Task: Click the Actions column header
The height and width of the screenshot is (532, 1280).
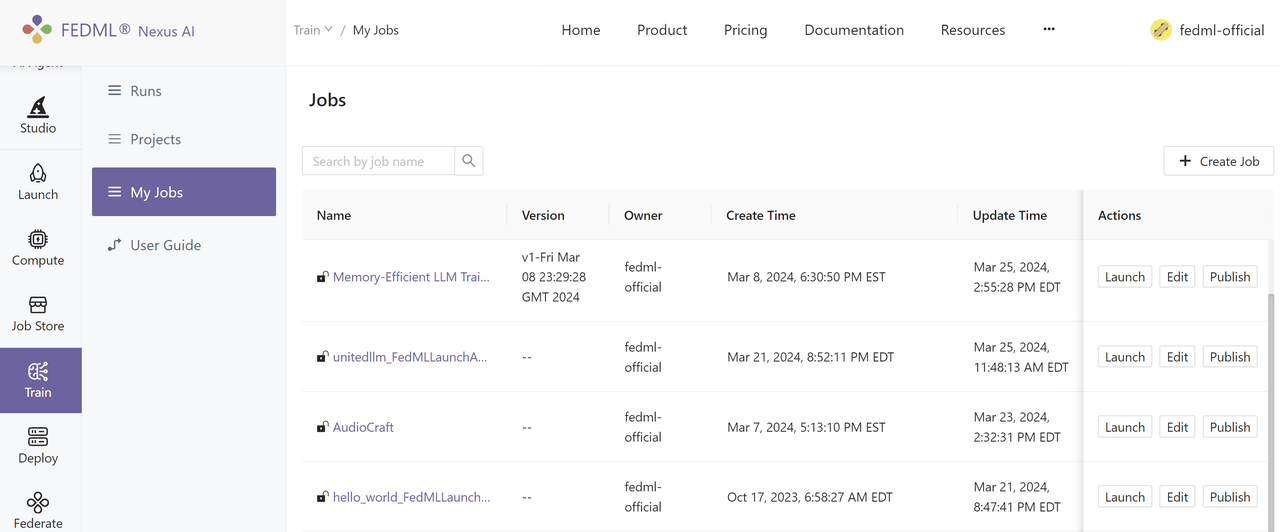Action: click(1119, 215)
